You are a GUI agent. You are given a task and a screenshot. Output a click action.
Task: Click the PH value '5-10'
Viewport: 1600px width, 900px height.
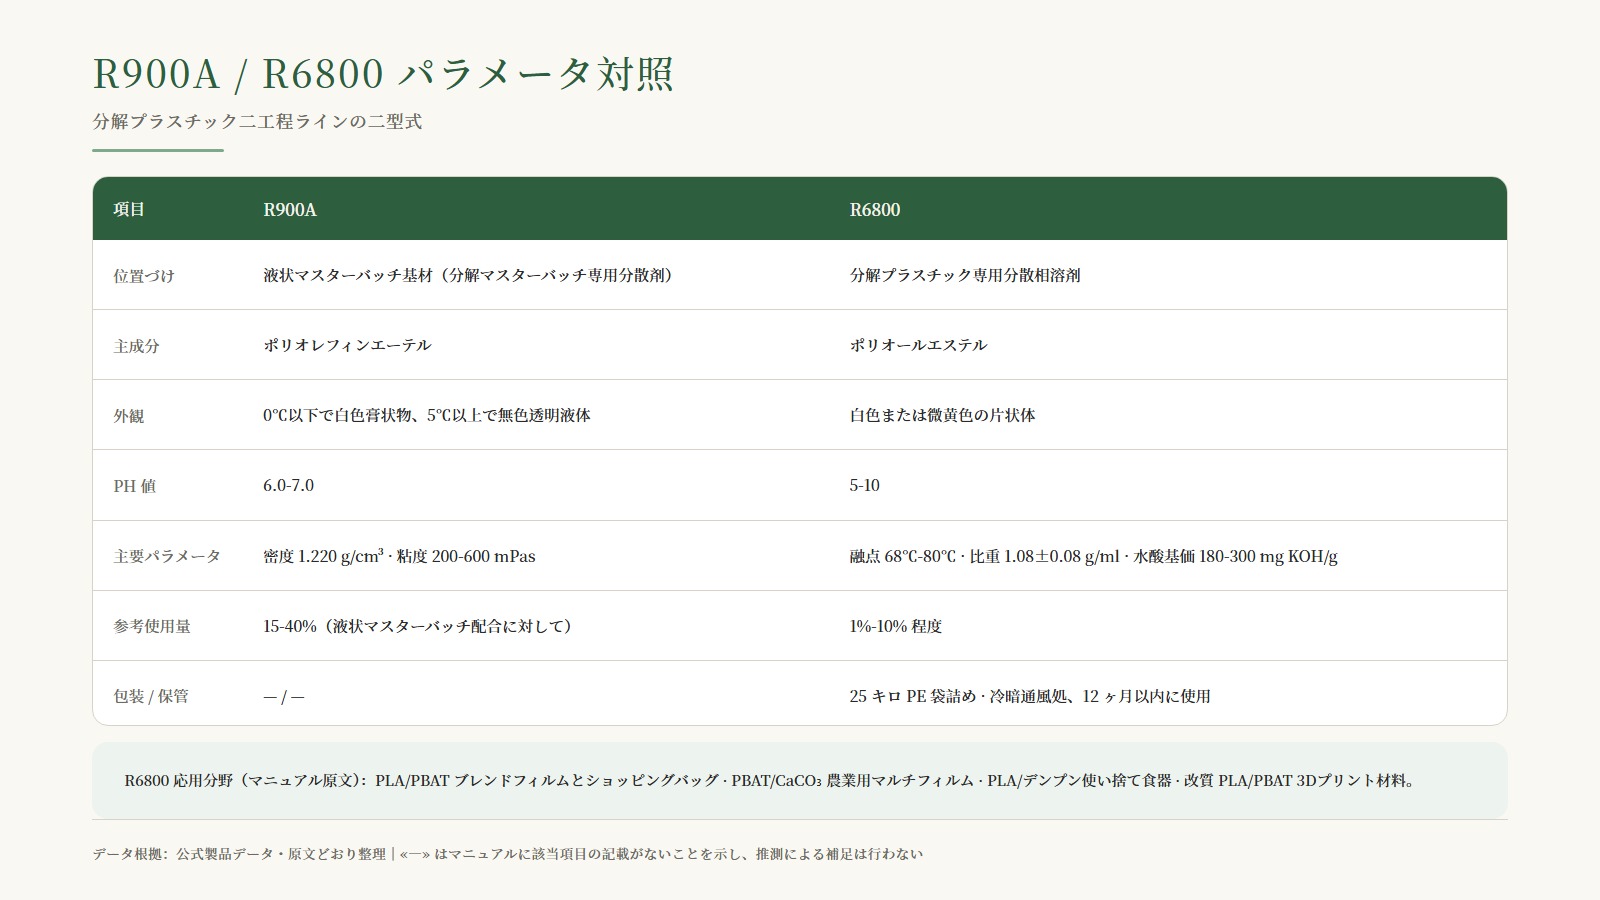coord(864,485)
